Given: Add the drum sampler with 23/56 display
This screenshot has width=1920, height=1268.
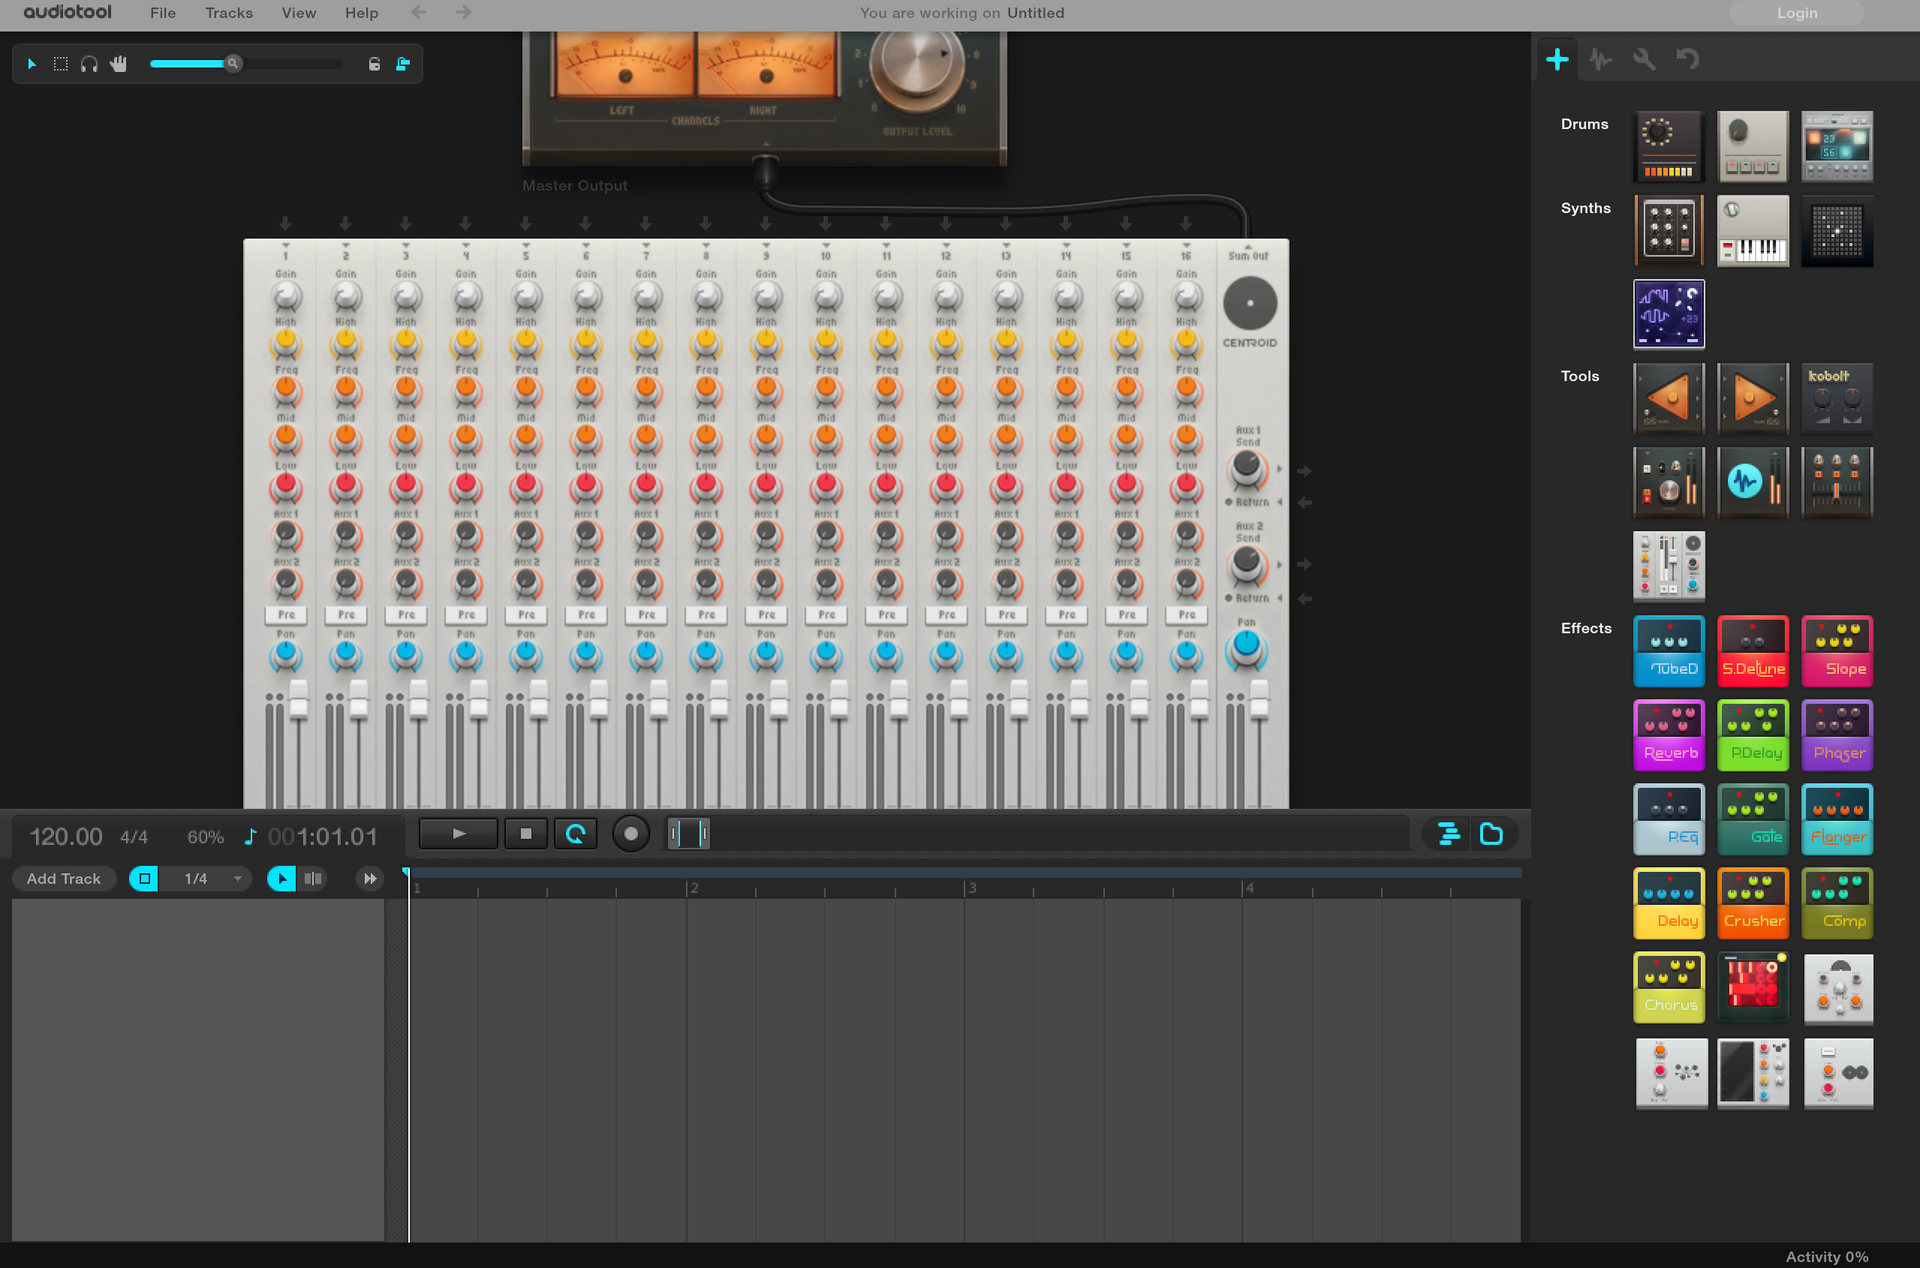Looking at the screenshot, I should (x=1837, y=147).
